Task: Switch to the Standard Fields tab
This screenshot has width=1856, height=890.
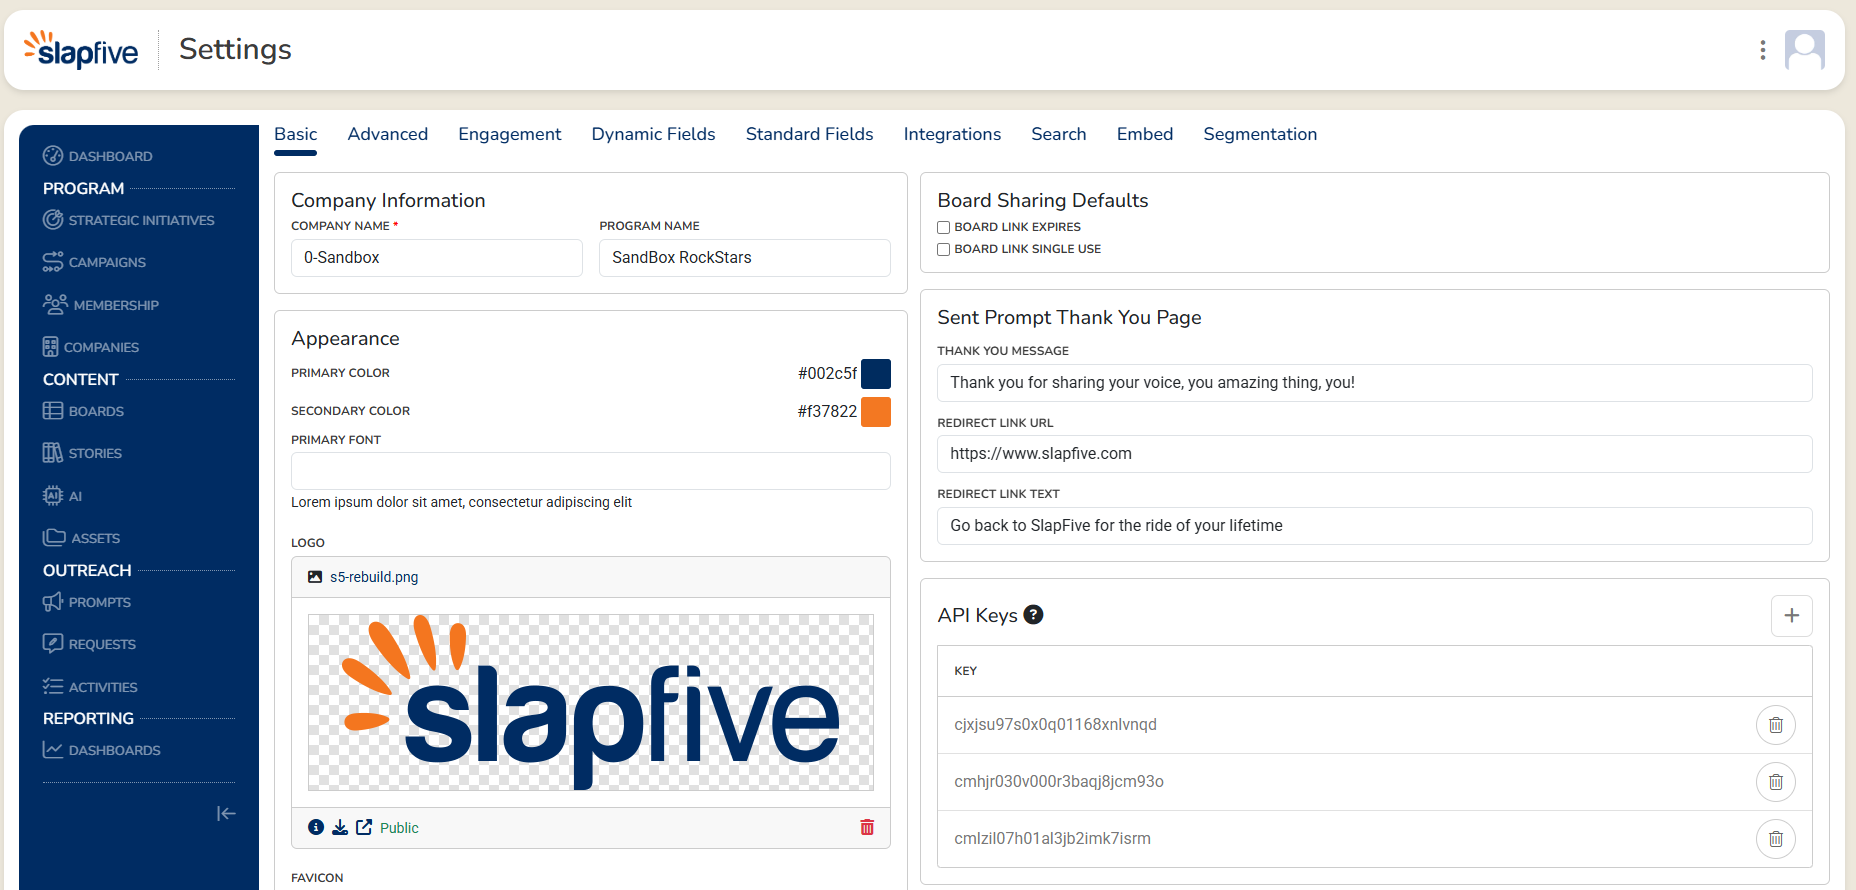Action: [810, 134]
